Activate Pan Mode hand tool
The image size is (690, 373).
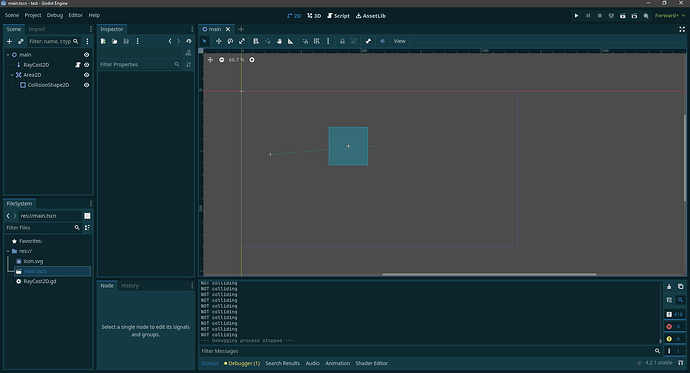click(x=279, y=41)
